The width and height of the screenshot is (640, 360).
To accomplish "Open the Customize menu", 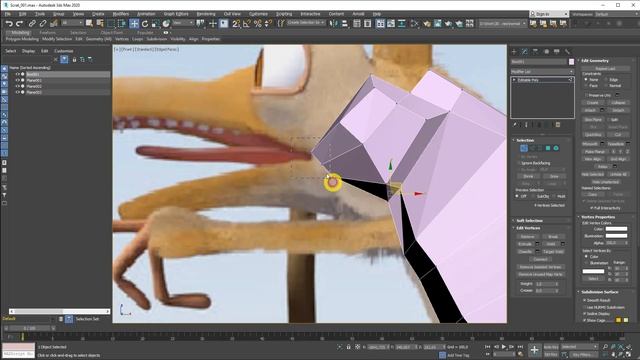I will pyautogui.click(x=258, y=14).
